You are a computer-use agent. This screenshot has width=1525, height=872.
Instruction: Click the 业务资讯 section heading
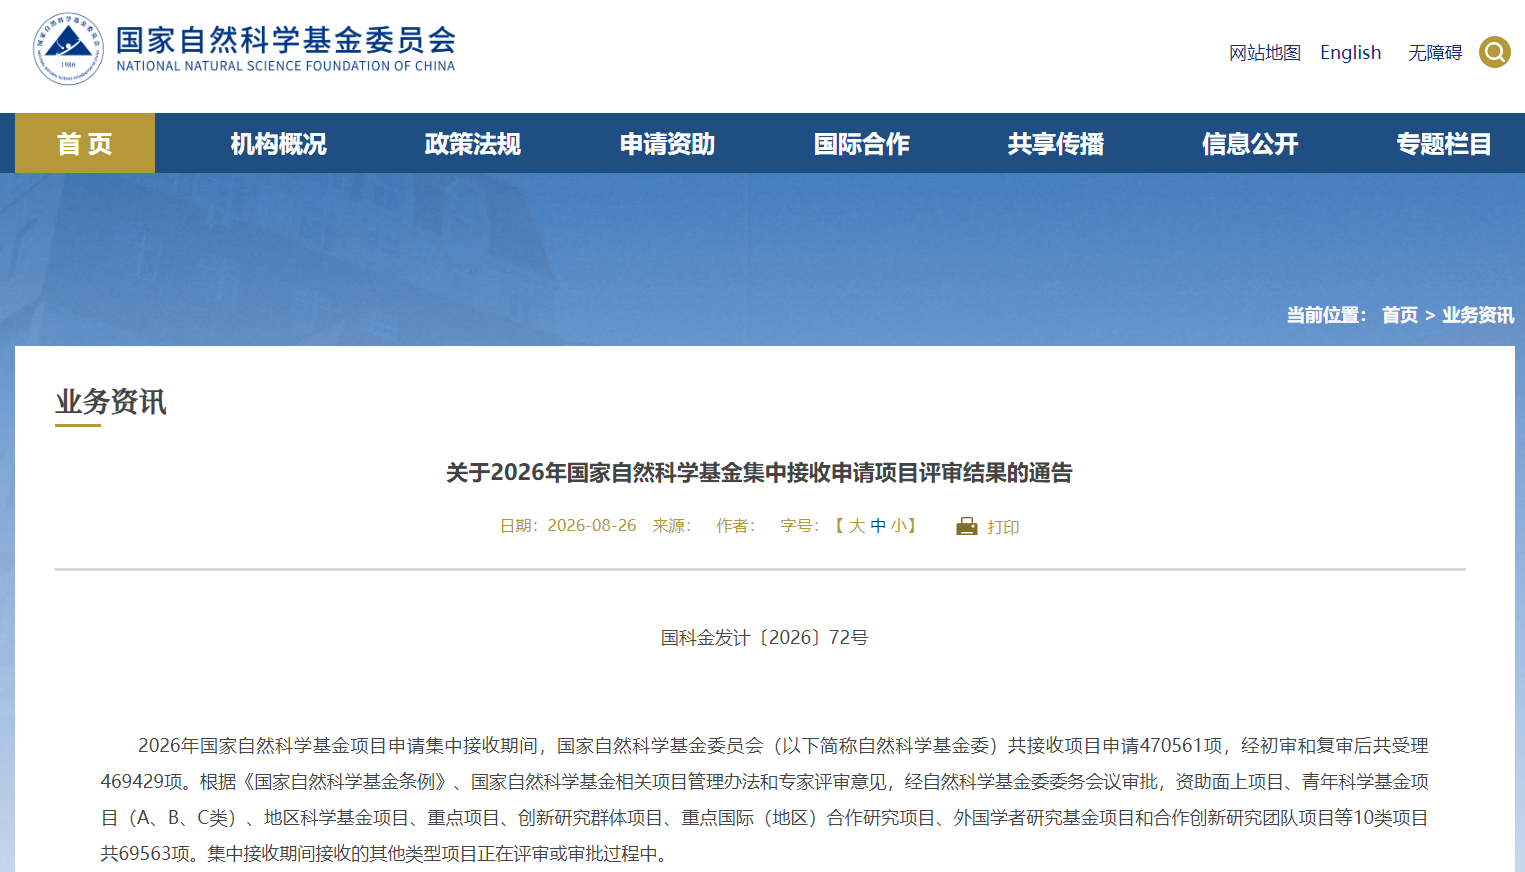(111, 402)
